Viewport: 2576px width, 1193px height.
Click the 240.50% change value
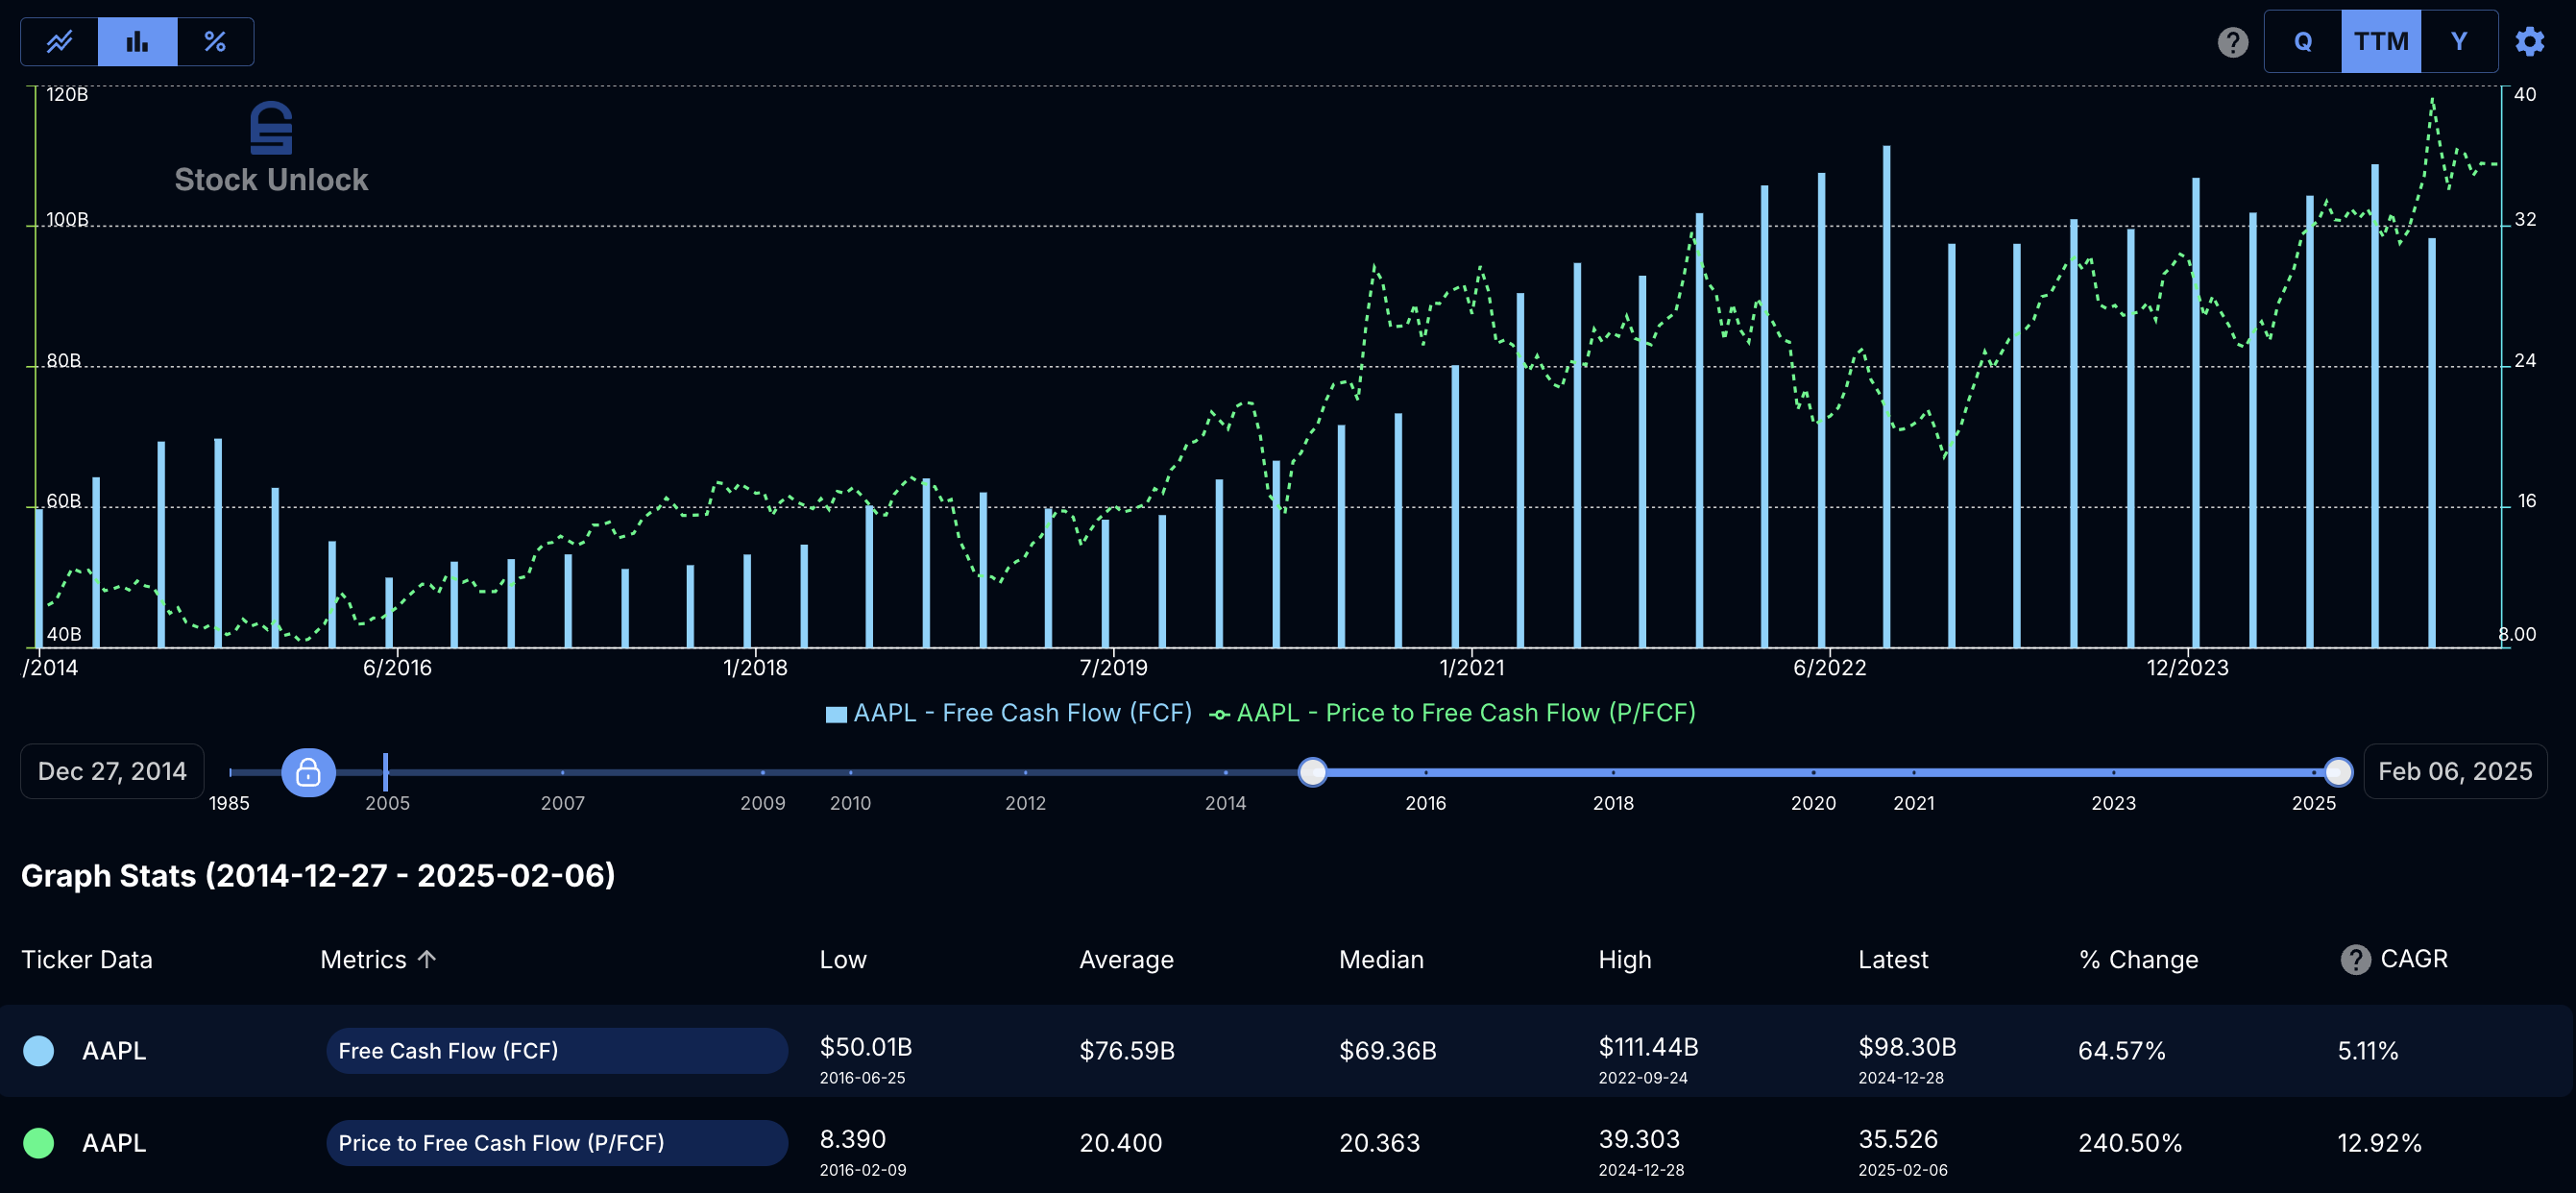point(2130,1142)
